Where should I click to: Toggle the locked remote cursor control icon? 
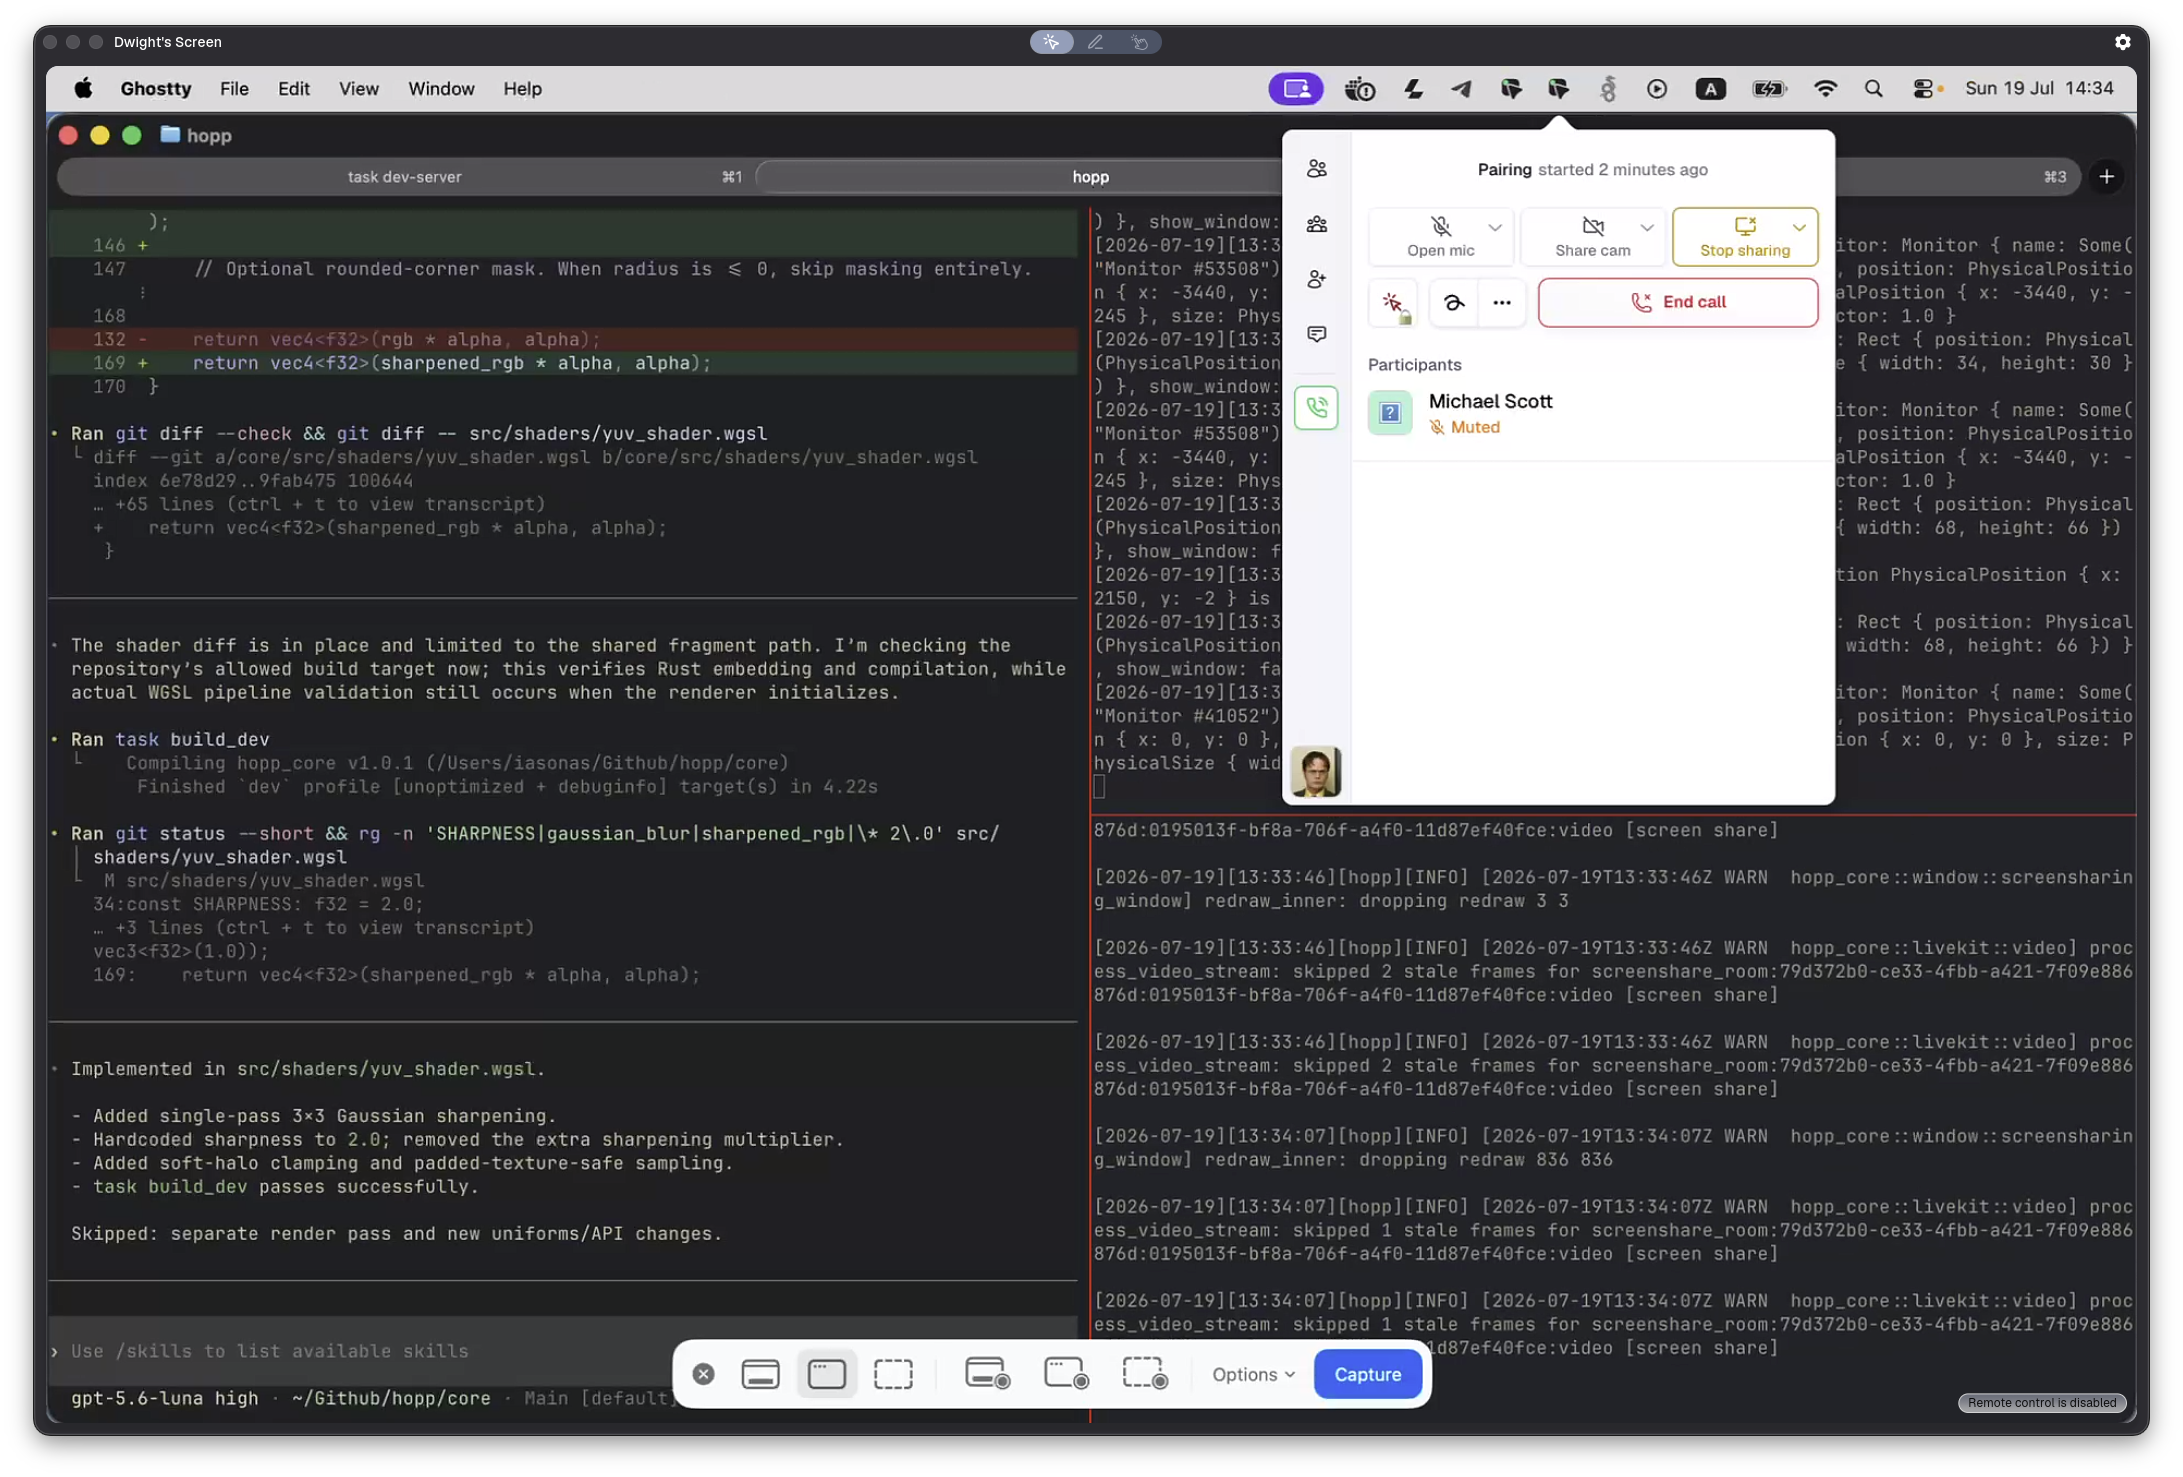tap(1393, 303)
